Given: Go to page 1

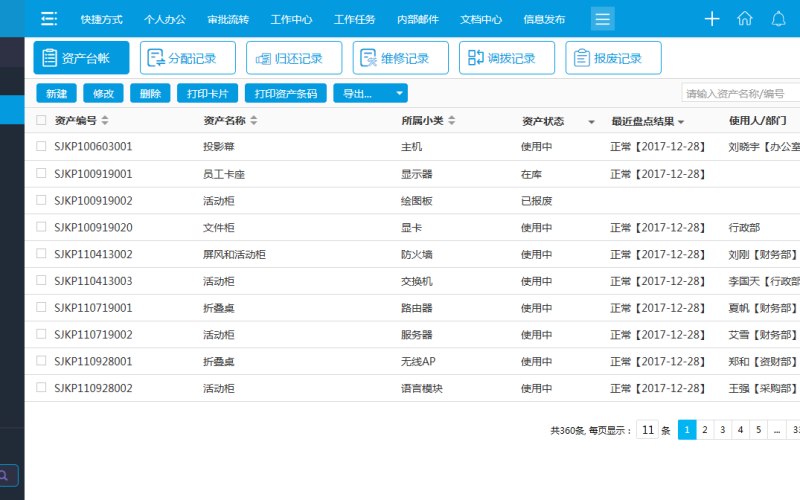Looking at the screenshot, I should pos(687,430).
